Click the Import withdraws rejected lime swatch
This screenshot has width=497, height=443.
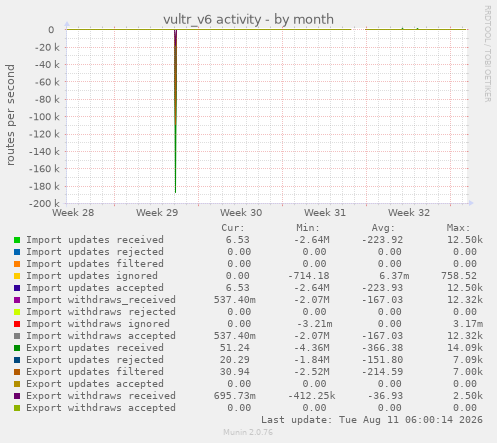(17, 312)
